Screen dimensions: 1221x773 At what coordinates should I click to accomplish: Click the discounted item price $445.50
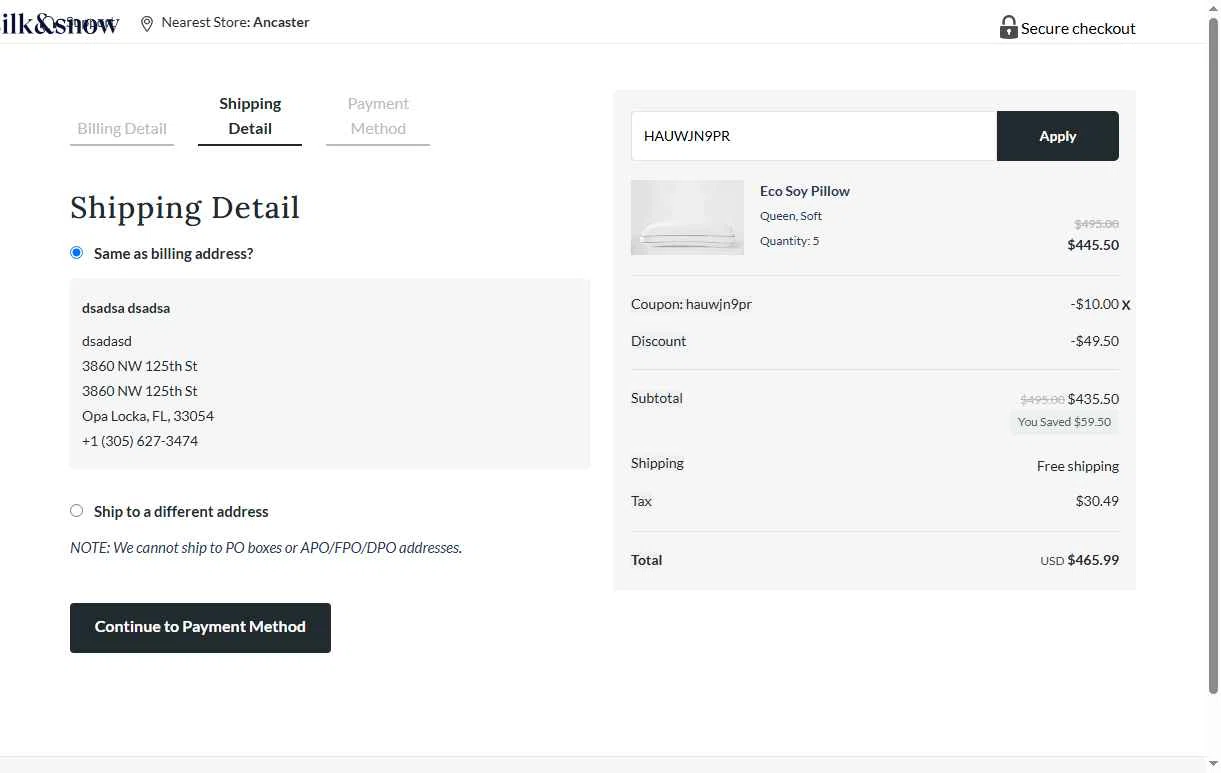click(1093, 245)
